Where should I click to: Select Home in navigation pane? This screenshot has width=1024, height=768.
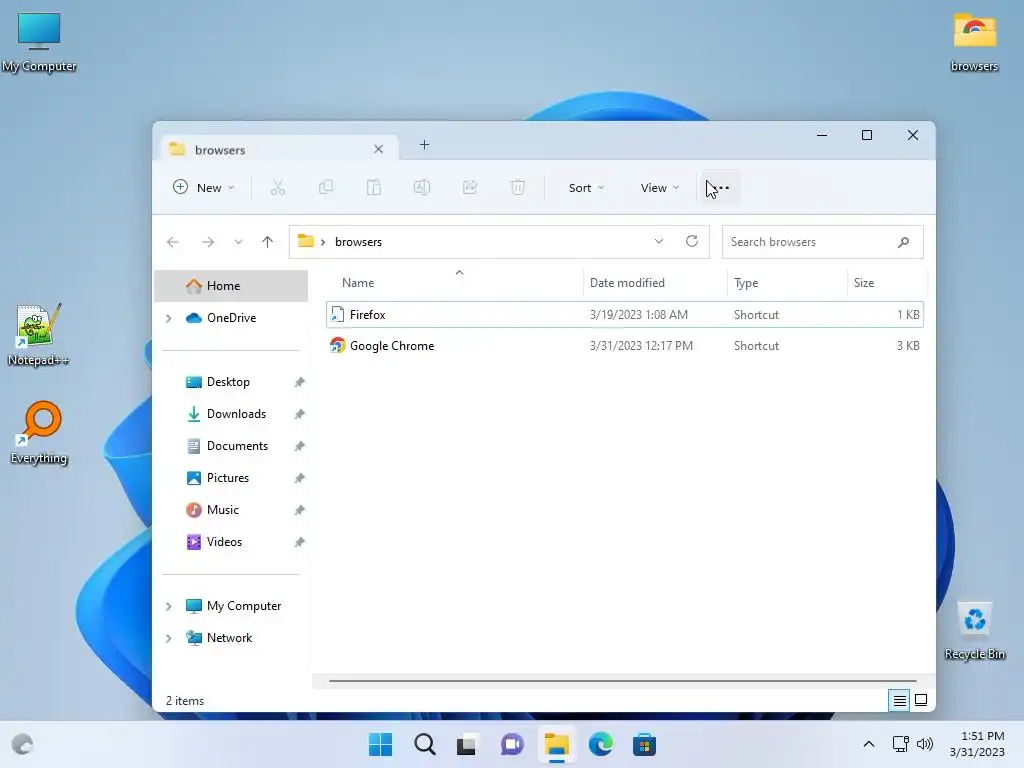(231, 286)
